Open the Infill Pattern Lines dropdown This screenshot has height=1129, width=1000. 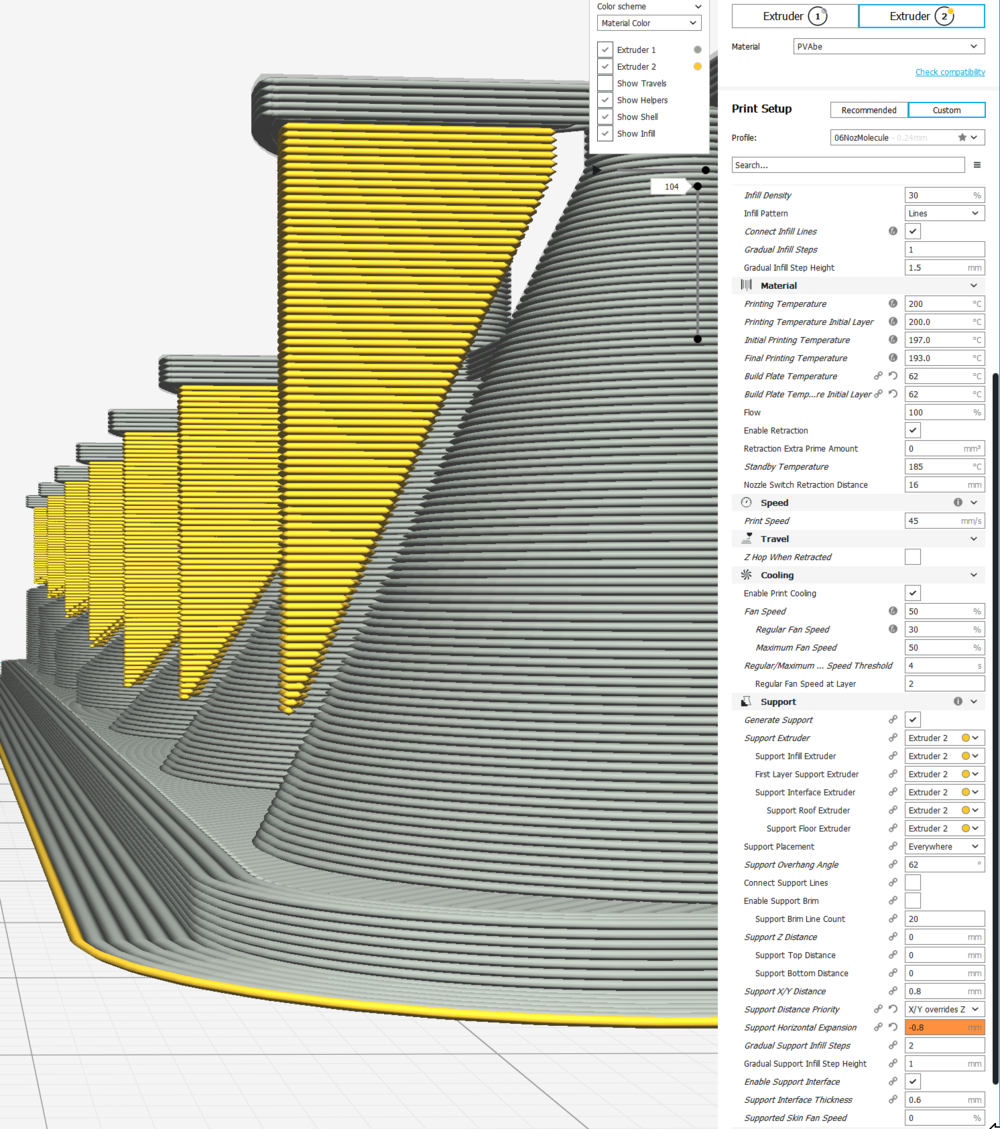coord(945,213)
